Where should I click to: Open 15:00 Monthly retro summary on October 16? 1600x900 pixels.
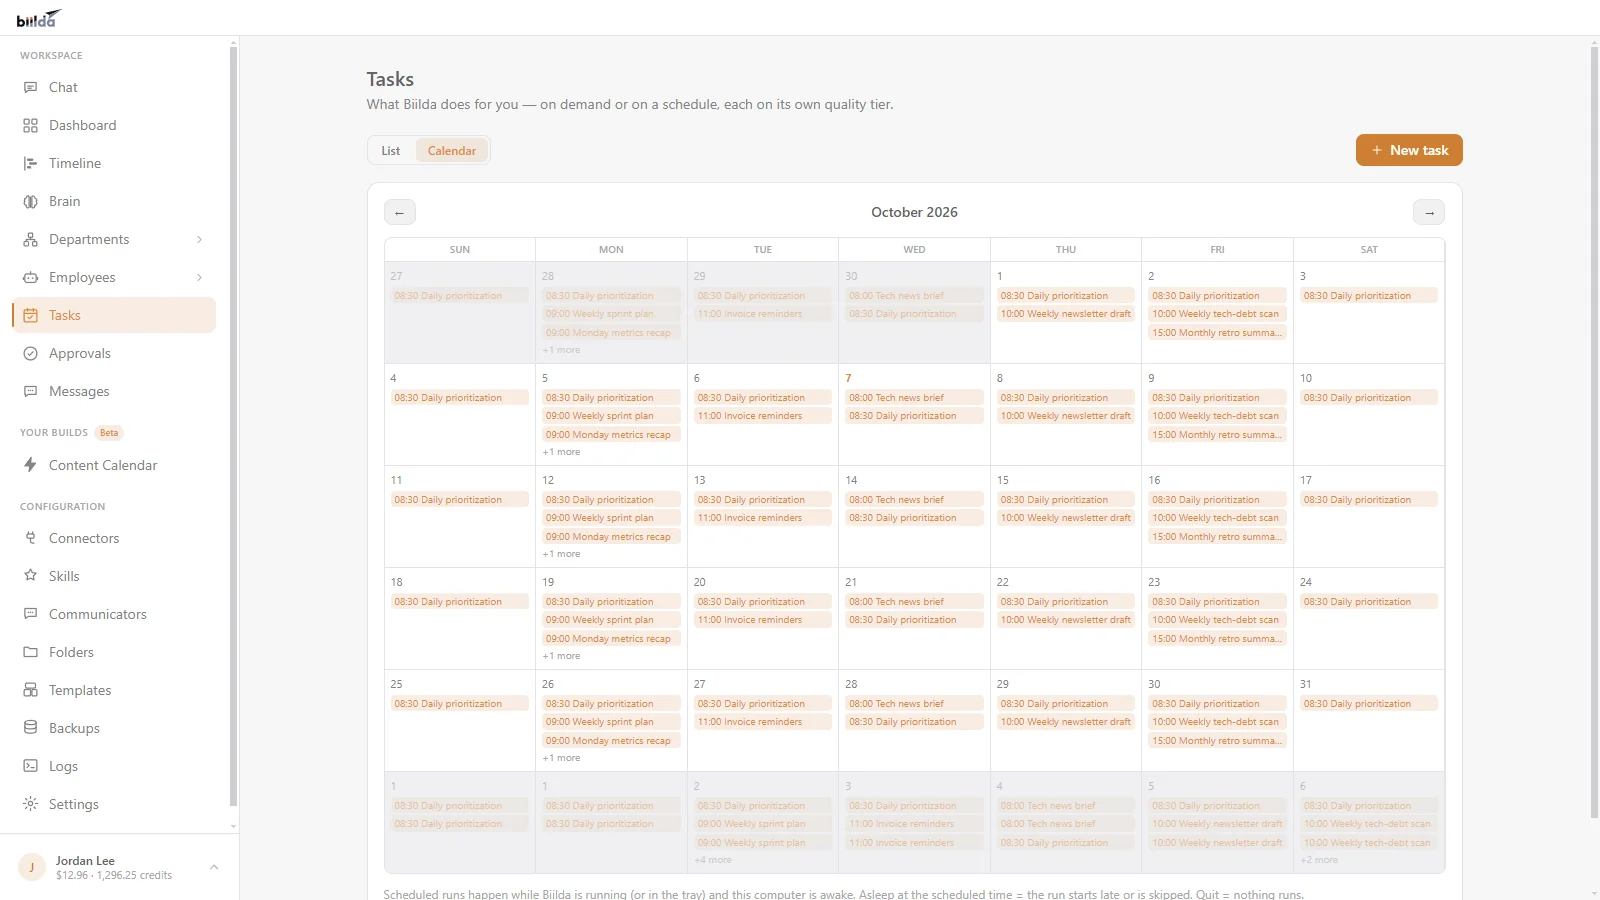[x=1217, y=537]
